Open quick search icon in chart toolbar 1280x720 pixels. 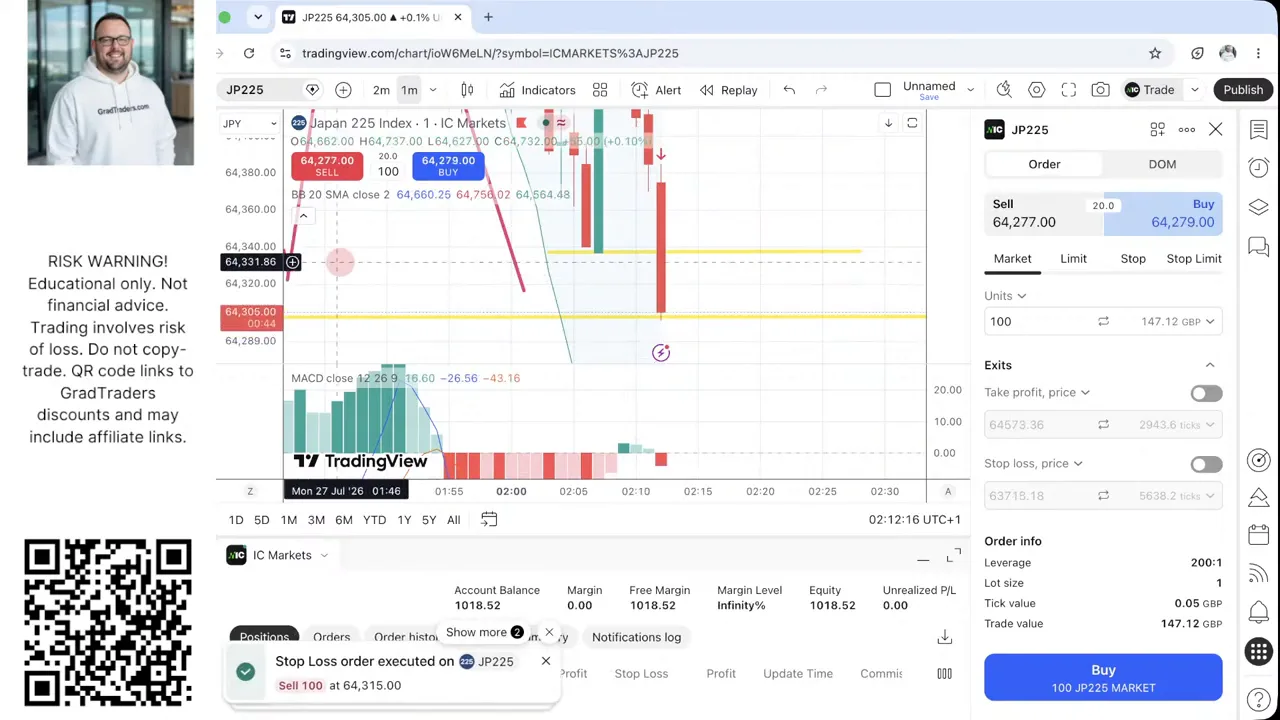click(1004, 90)
